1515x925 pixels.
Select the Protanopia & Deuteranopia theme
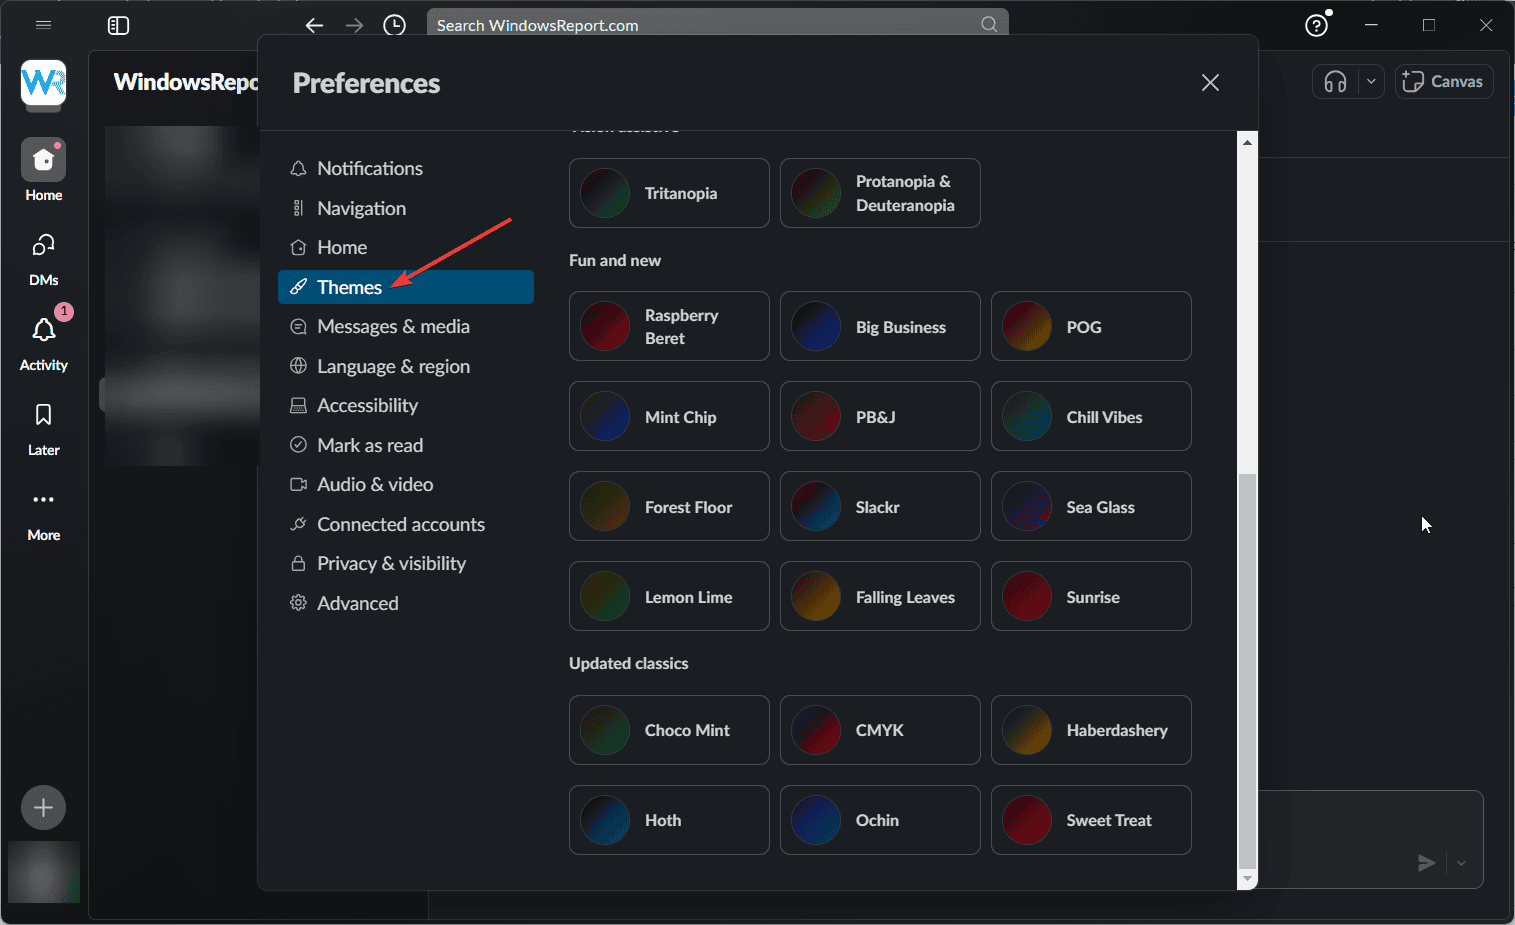click(880, 193)
